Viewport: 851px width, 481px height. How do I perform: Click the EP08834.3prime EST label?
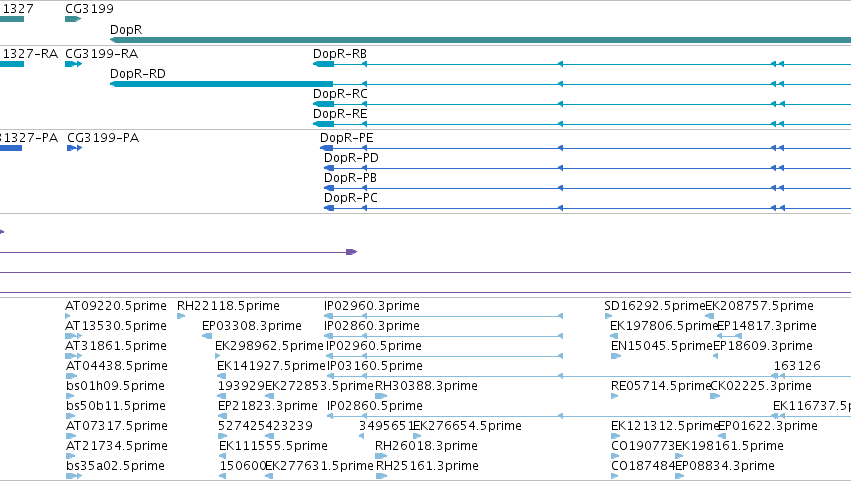coord(725,466)
